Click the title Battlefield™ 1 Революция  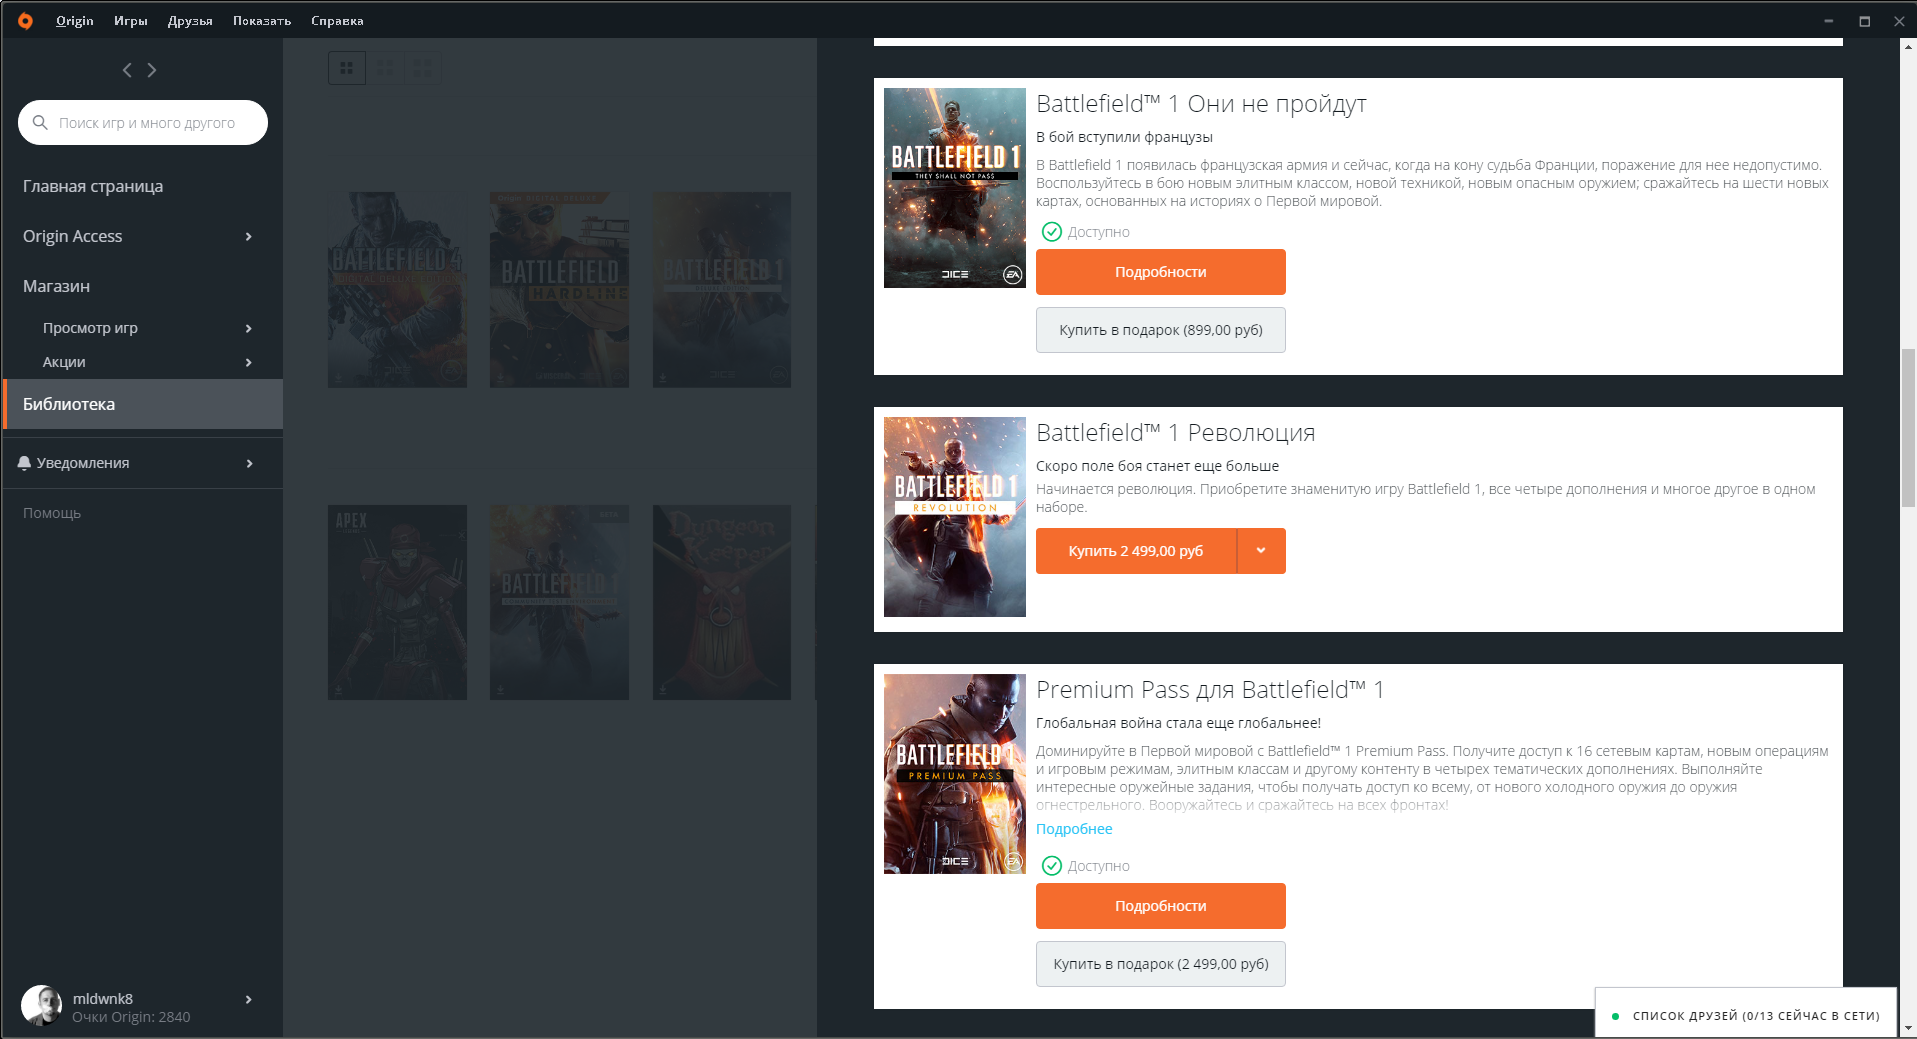pyautogui.click(x=1175, y=433)
